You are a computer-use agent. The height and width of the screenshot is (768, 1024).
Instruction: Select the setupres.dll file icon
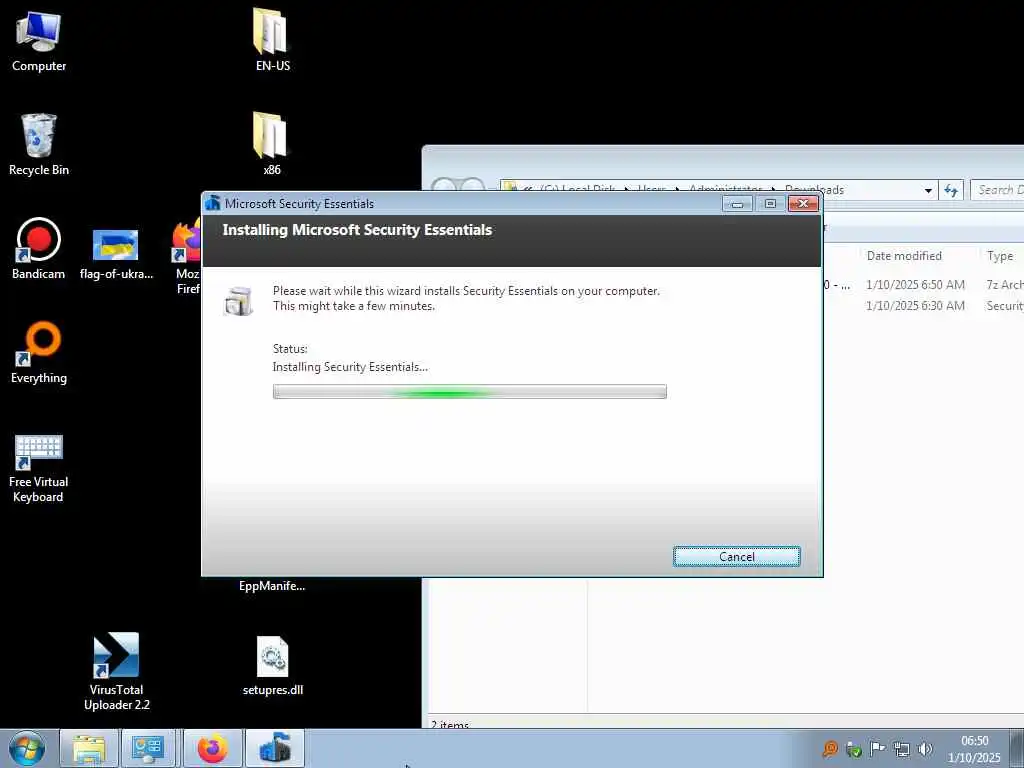(x=272, y=665)
